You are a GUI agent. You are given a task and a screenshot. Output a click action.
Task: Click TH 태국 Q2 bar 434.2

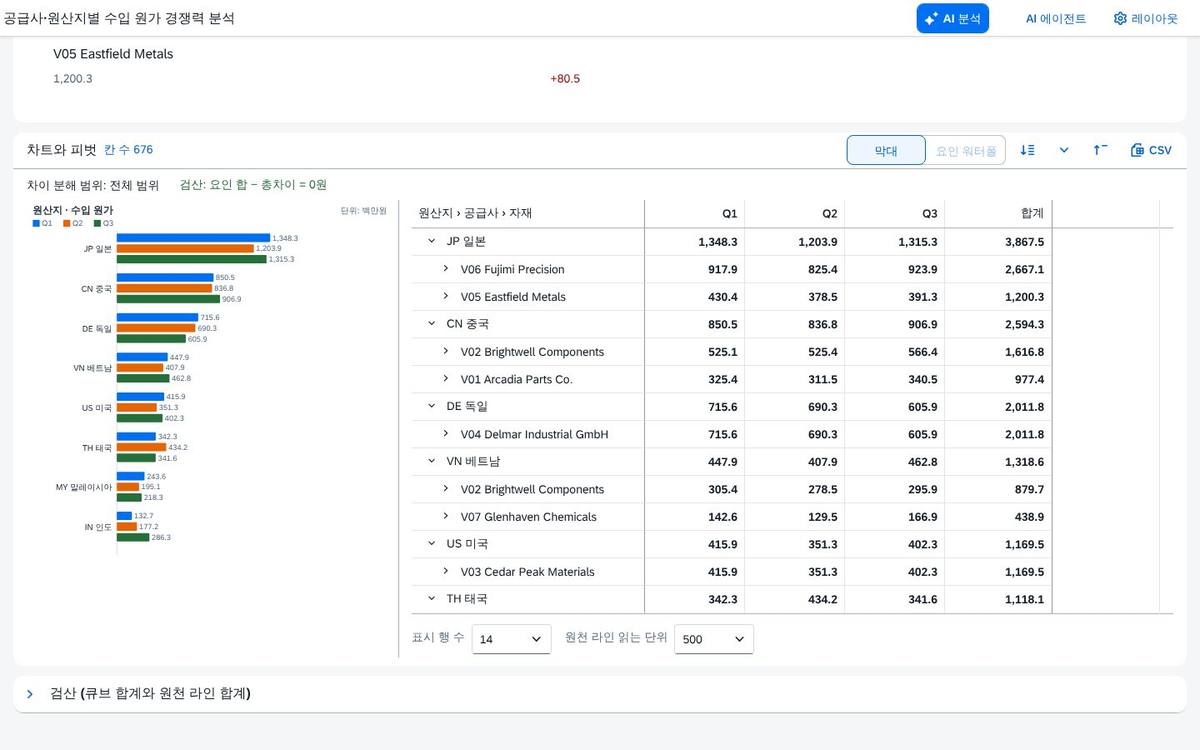[142, 447]
